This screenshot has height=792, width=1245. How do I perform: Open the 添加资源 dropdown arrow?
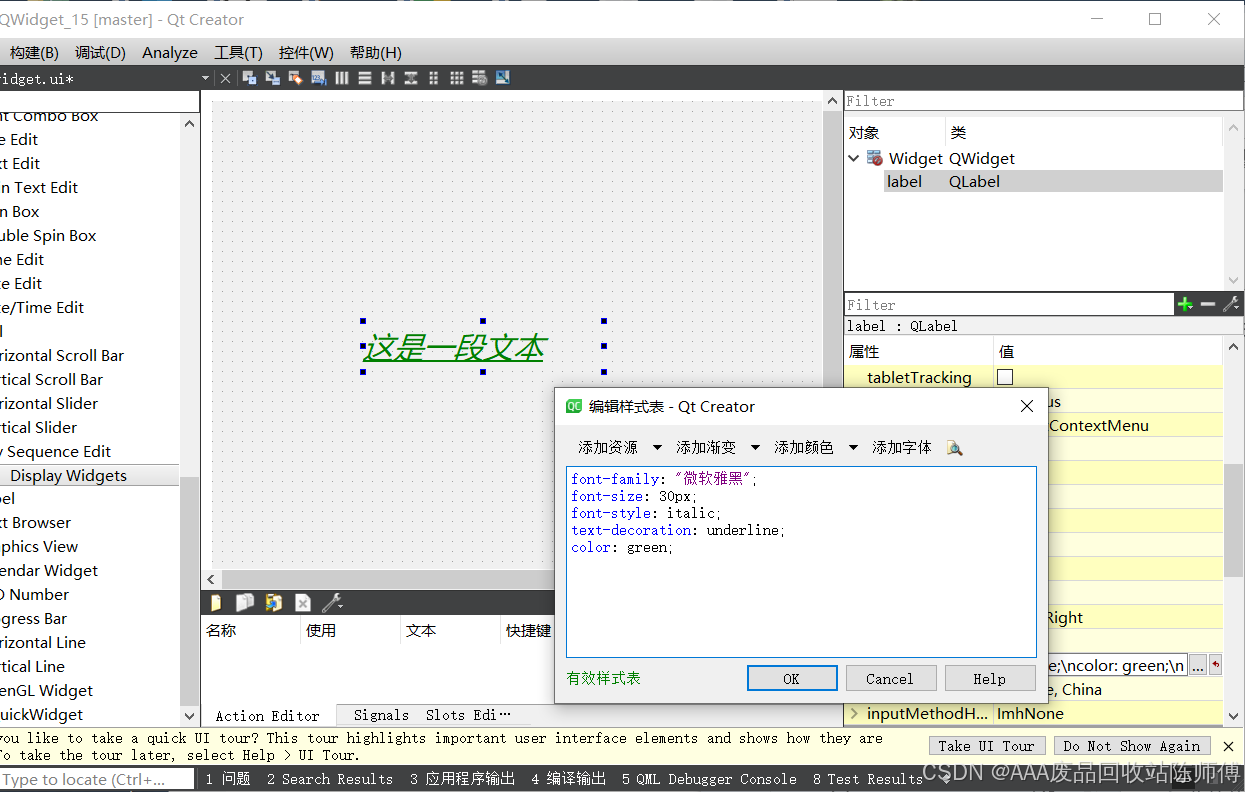[x=657, y=447]
